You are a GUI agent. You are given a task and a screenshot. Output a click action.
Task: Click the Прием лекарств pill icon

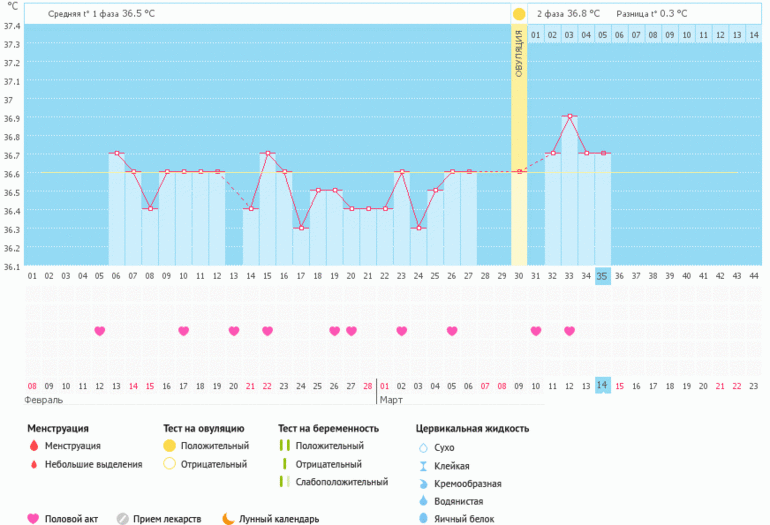[122, 519]
